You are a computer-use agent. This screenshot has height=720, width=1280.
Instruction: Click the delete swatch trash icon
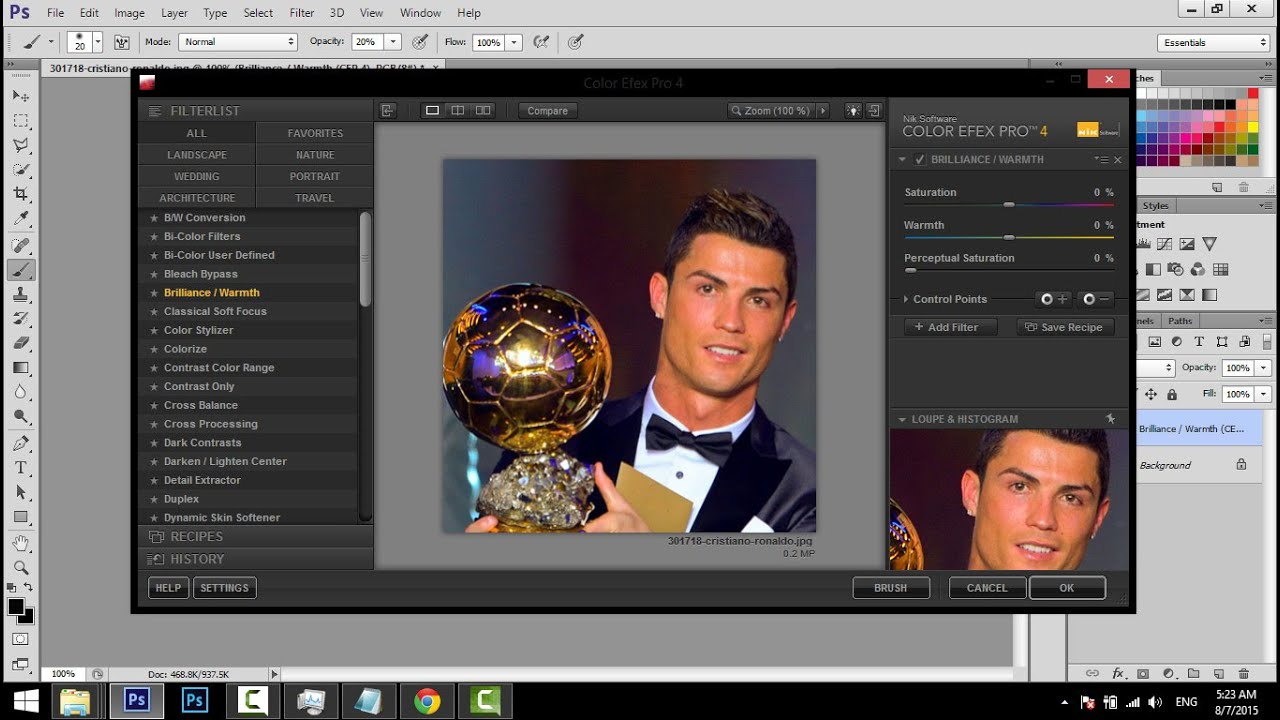point(1243,187)
